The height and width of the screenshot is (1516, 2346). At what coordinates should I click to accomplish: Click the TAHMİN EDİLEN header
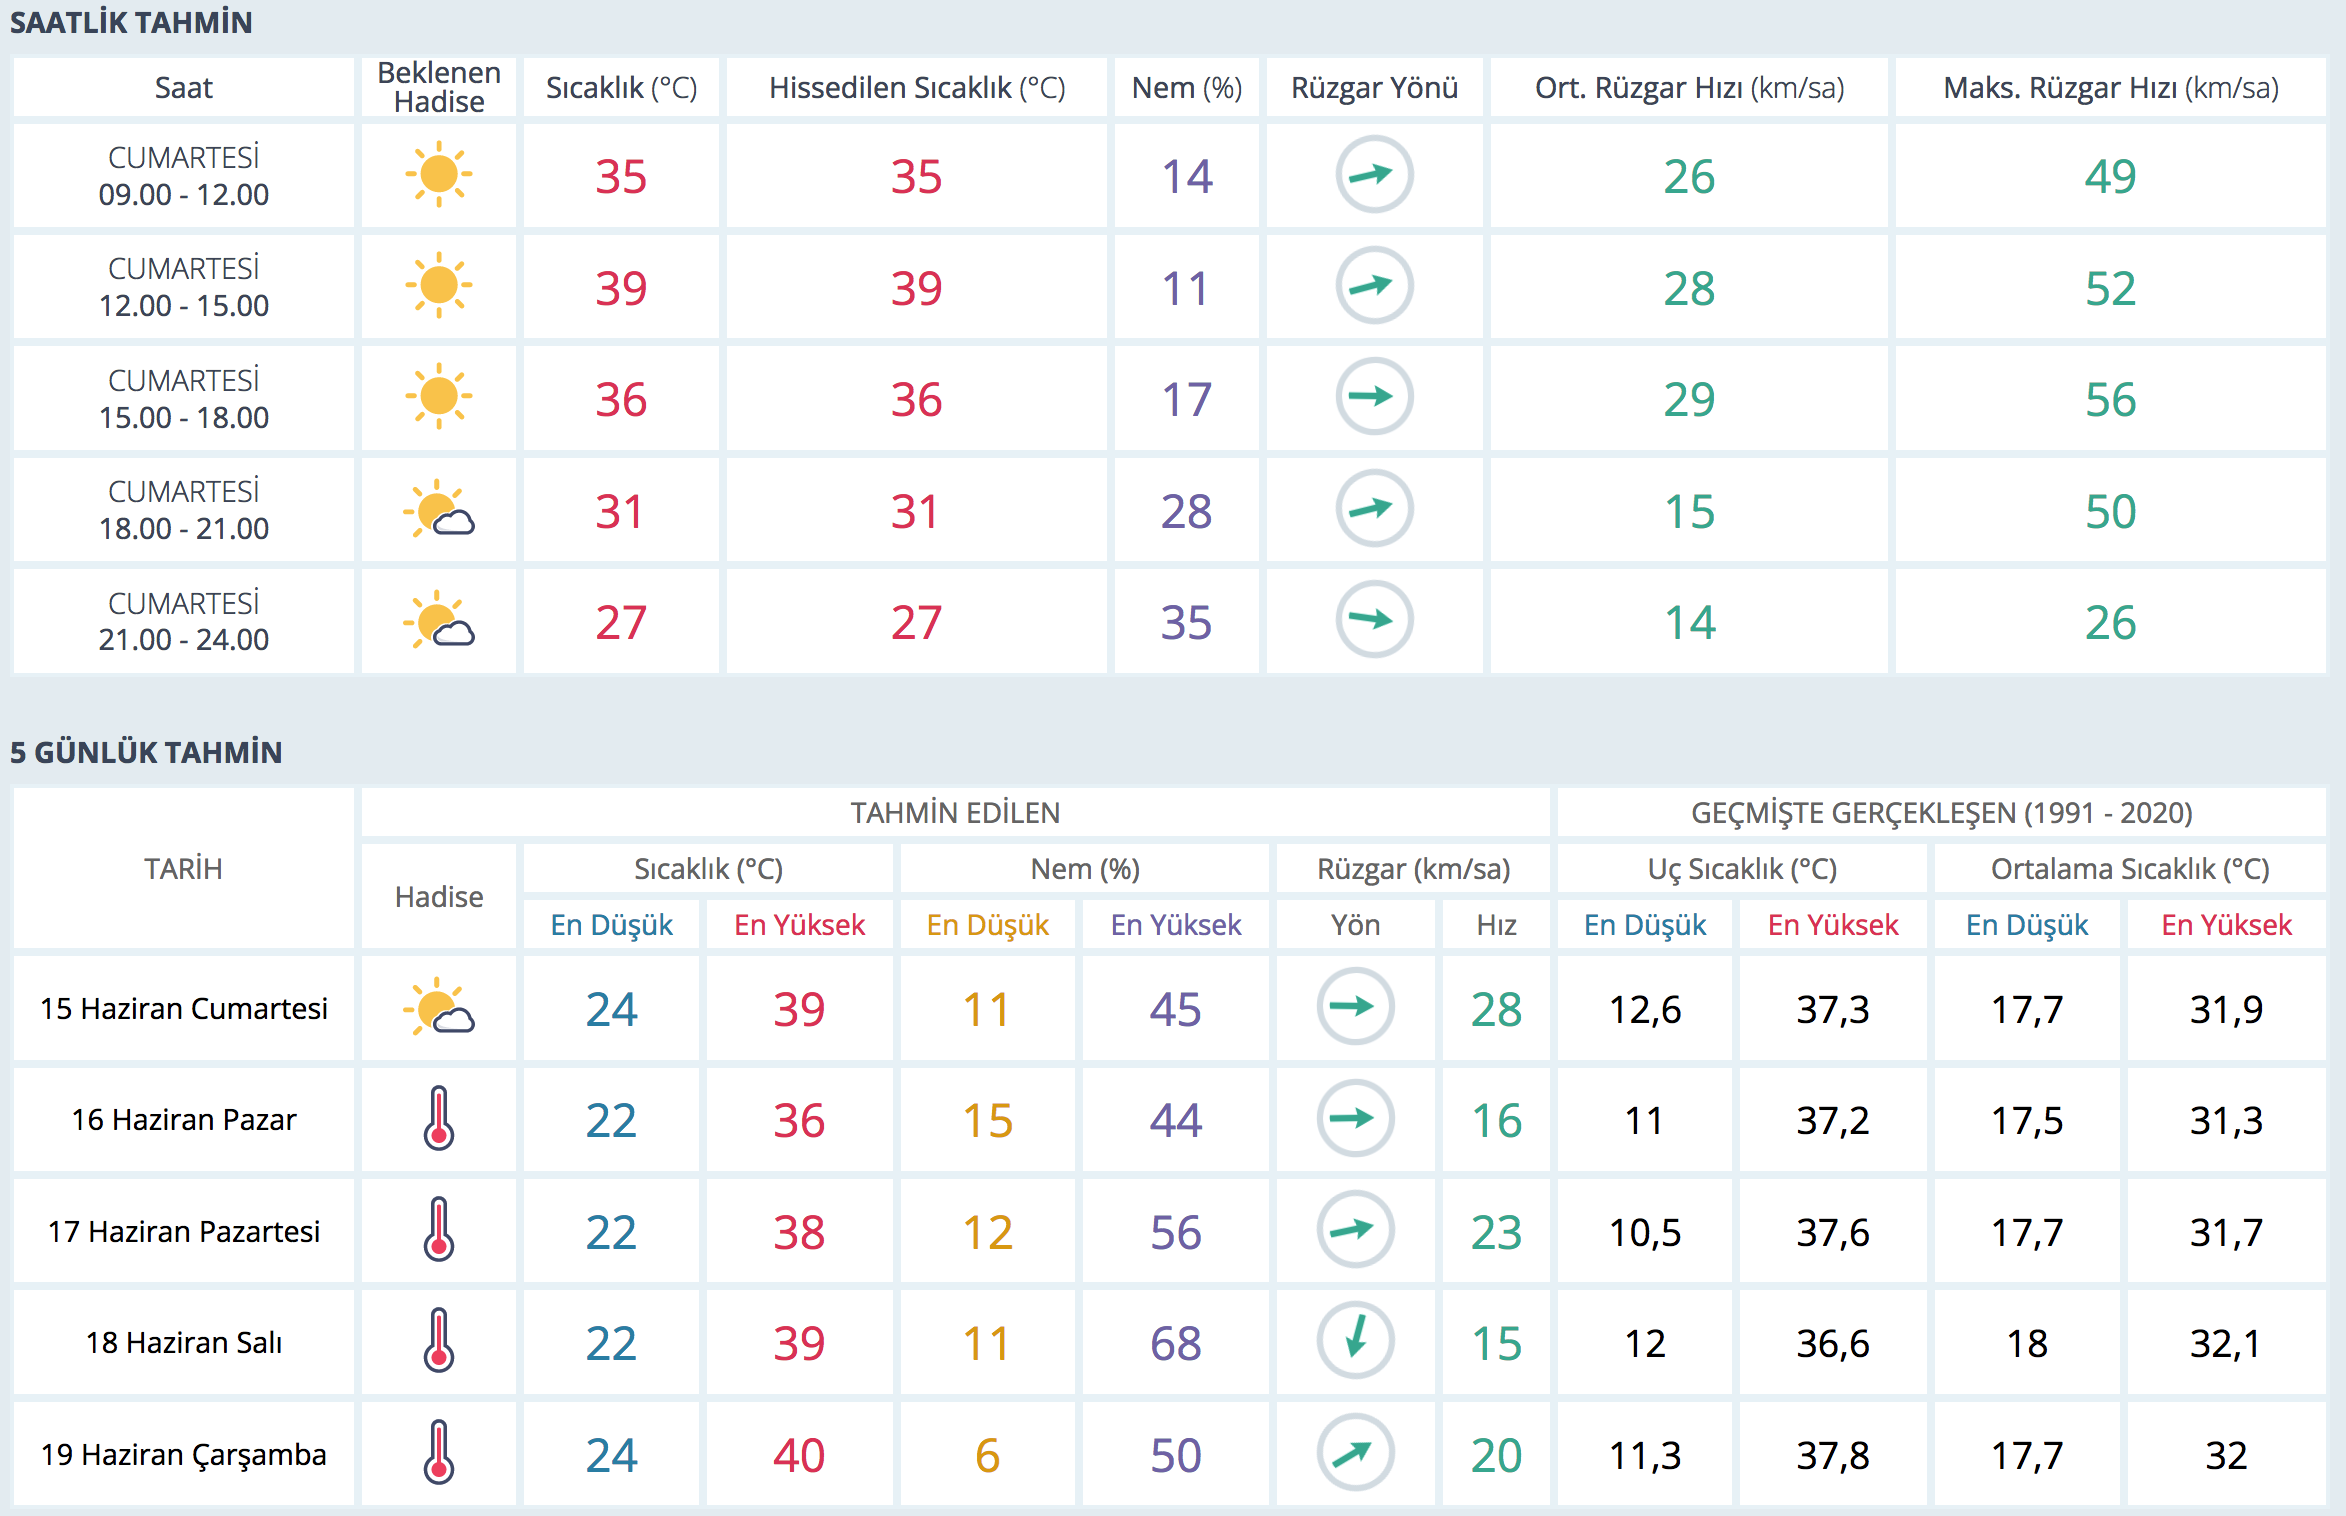point(955,812)
